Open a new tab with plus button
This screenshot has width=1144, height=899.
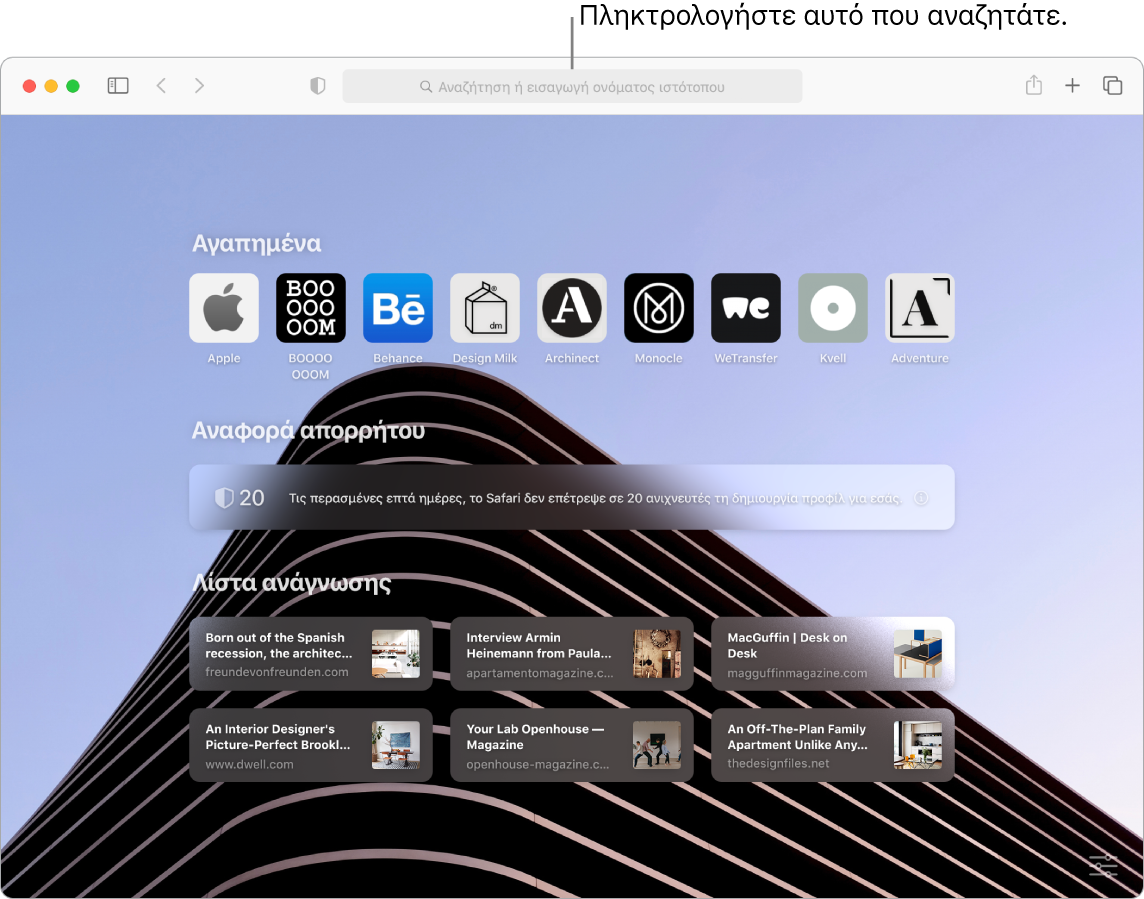click(x=1072, y=85)
